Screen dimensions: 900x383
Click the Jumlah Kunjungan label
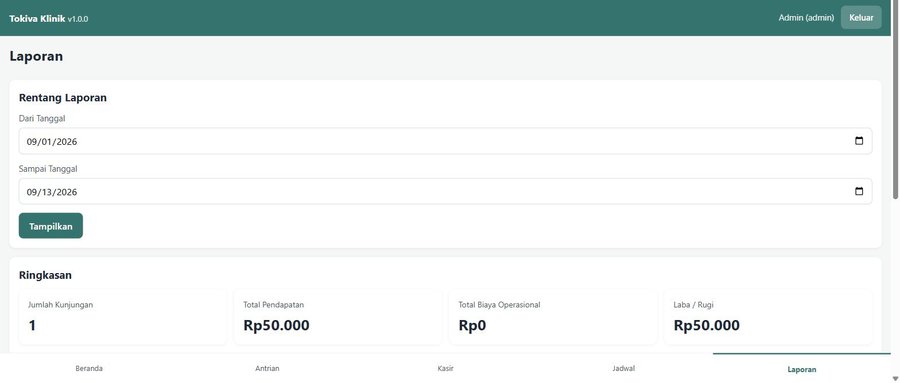tap(60, 305)
